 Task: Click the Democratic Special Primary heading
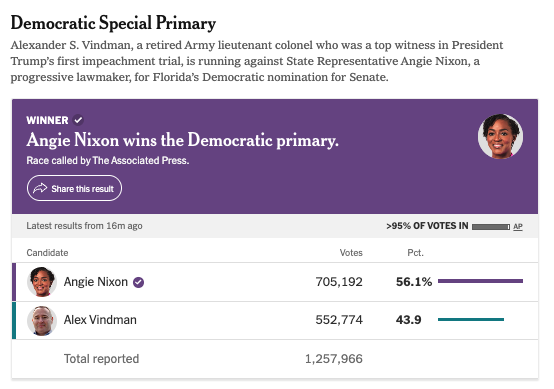(x=113, y=23)
